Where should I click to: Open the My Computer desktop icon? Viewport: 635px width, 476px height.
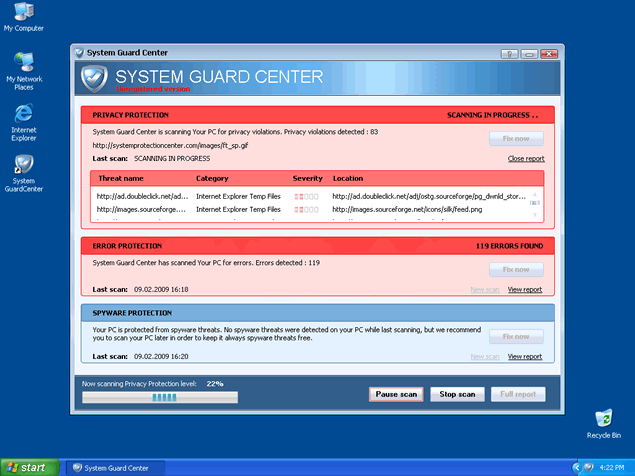coord(23,14)
